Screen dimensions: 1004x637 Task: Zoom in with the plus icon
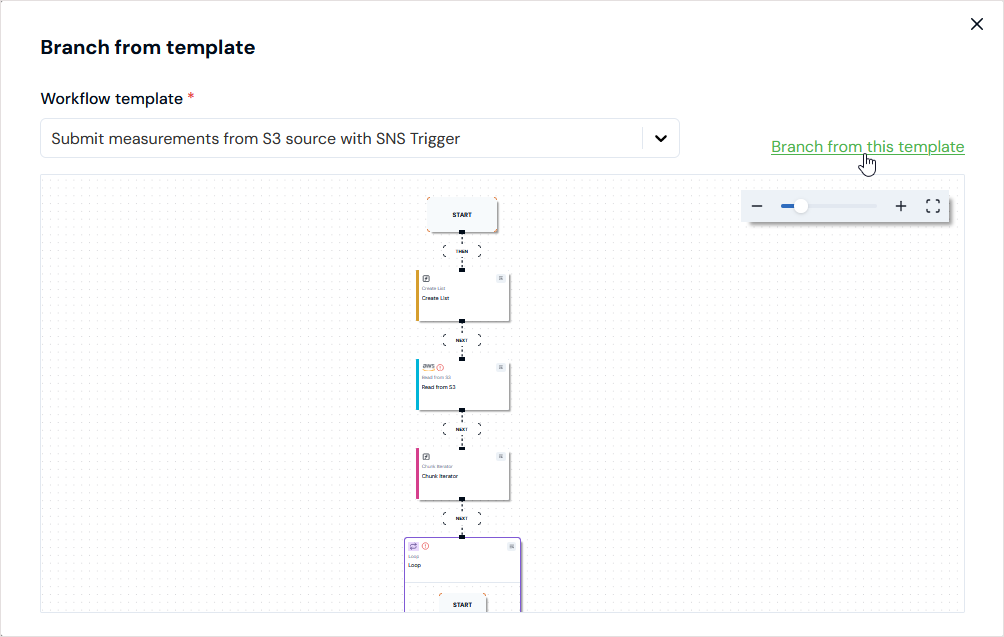[901, 206]
